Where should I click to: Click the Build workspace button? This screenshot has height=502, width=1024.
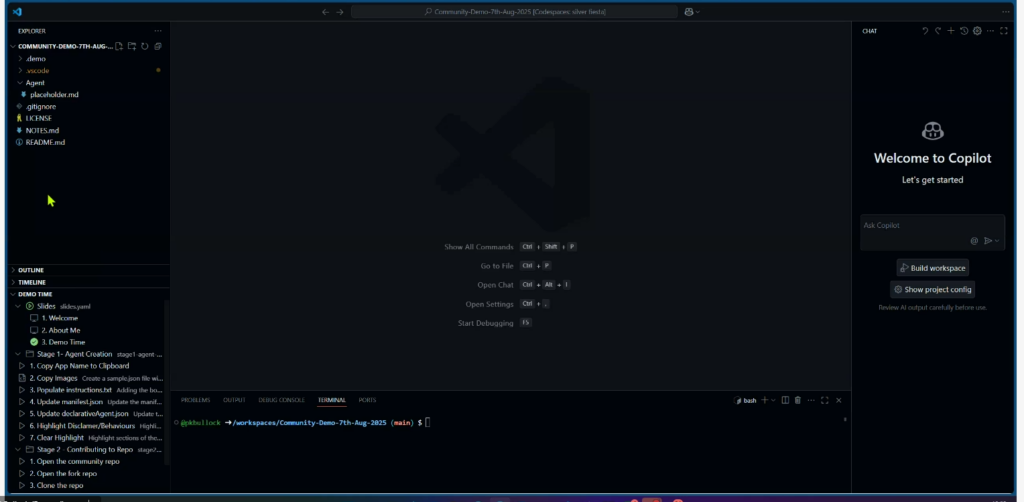click(x=932, y=268)
